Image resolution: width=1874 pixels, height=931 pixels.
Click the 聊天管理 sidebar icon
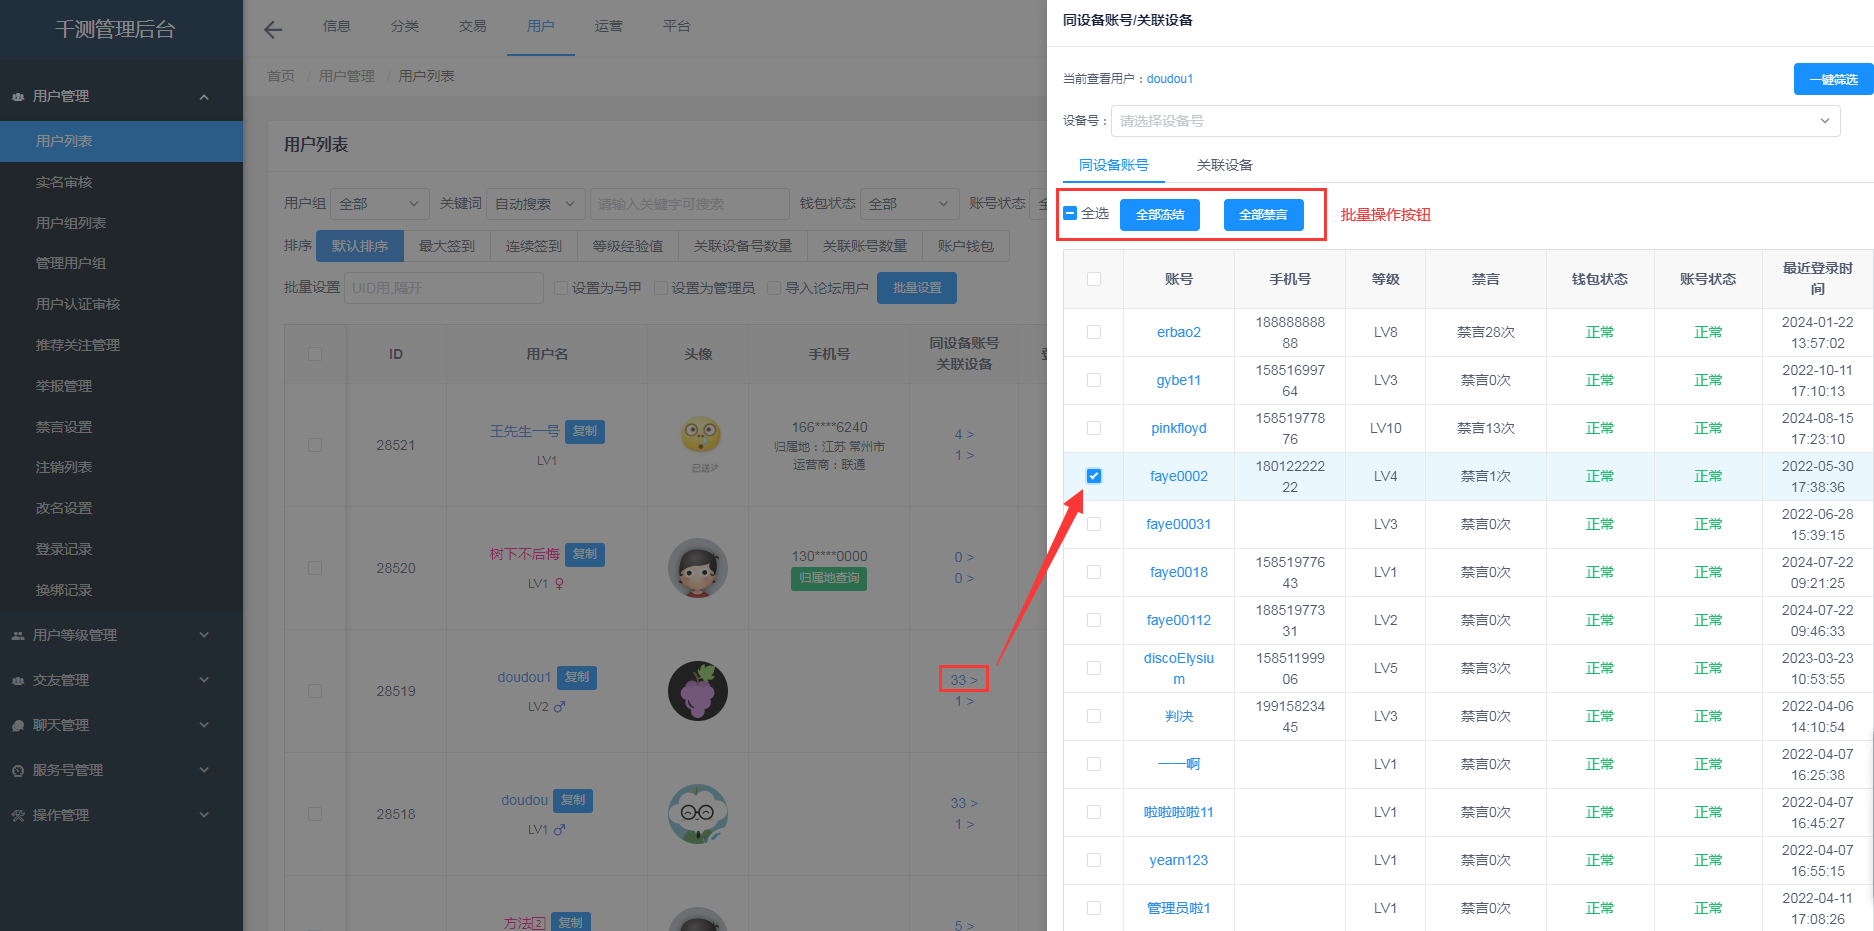(x=18, y=726)
